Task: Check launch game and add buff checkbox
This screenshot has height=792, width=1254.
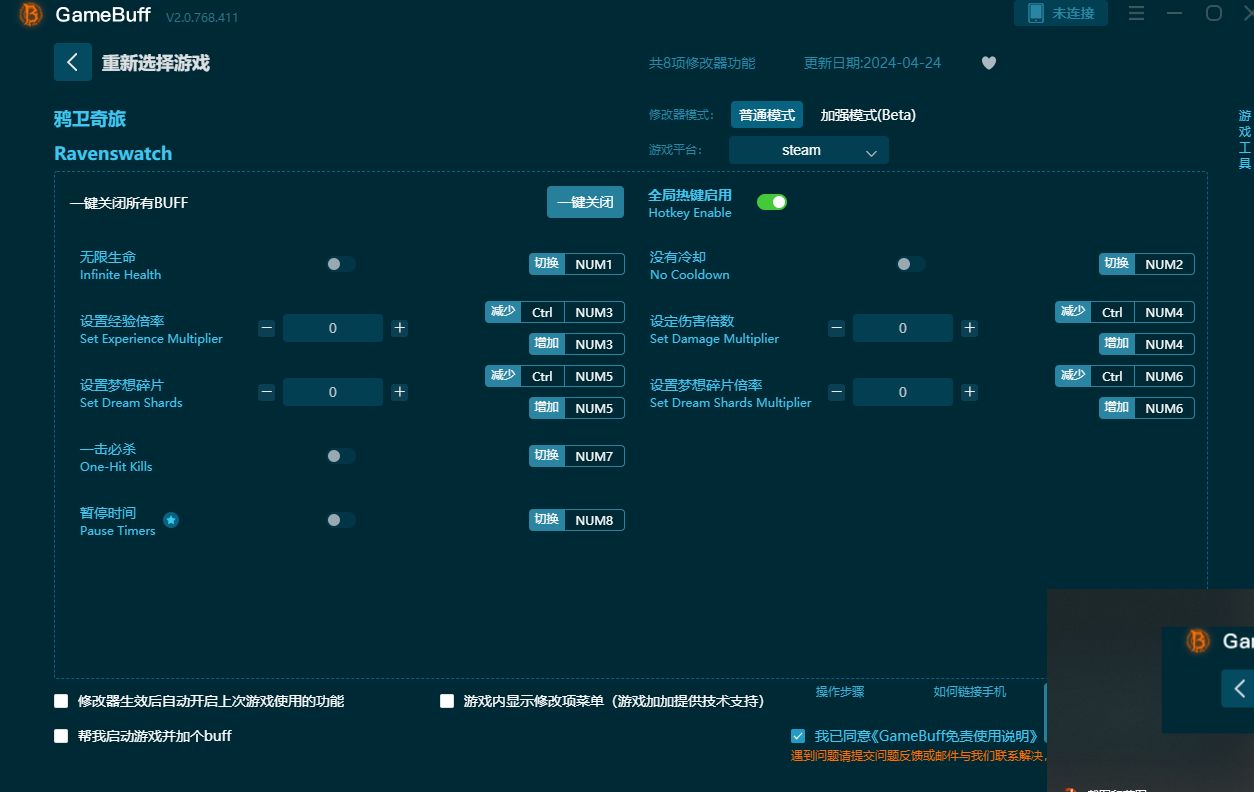Action: (x=61, y=736)
